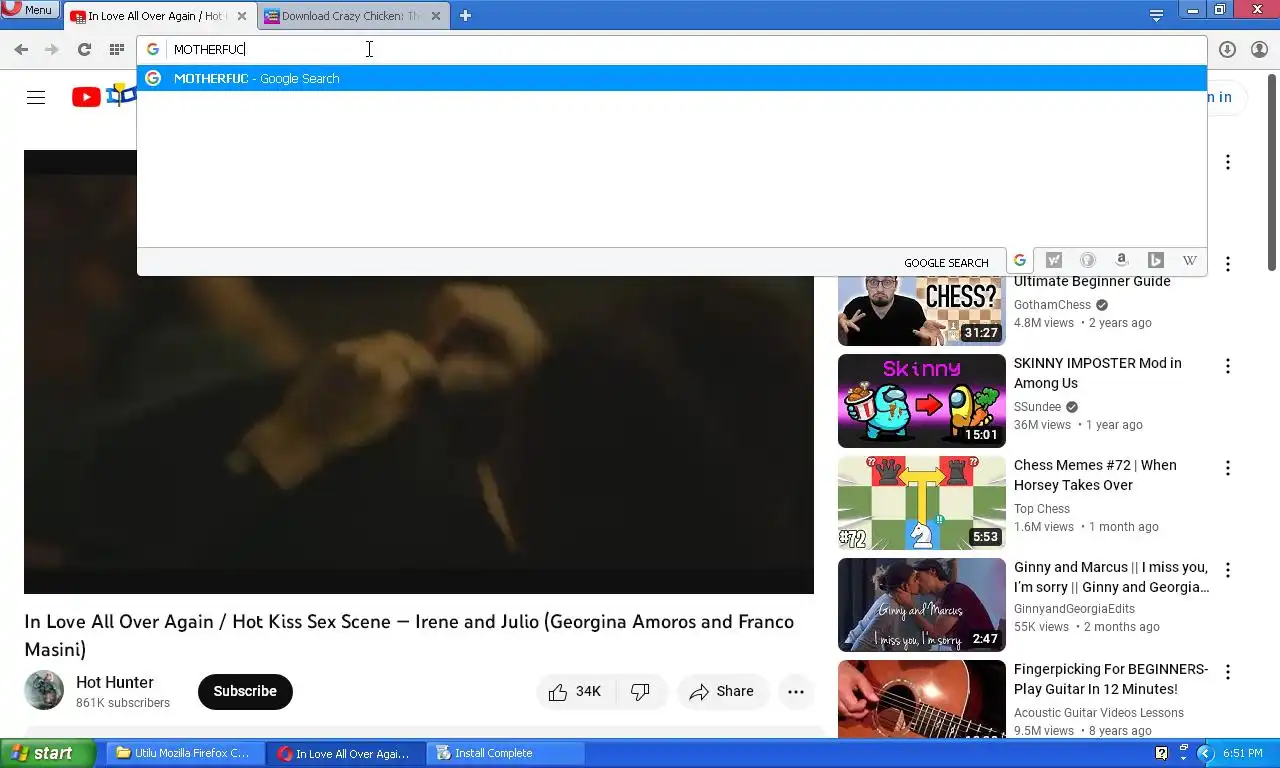Open the GinnyandGeorgiaEdits channel name

pyautogui.click(x=1074, y=609)
